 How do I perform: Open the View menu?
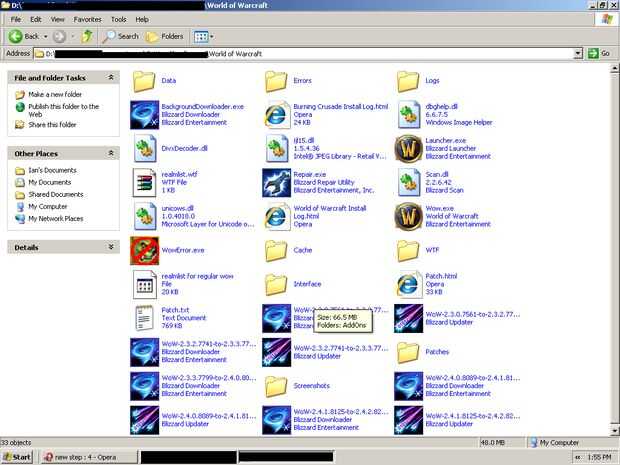coord(57,19)
